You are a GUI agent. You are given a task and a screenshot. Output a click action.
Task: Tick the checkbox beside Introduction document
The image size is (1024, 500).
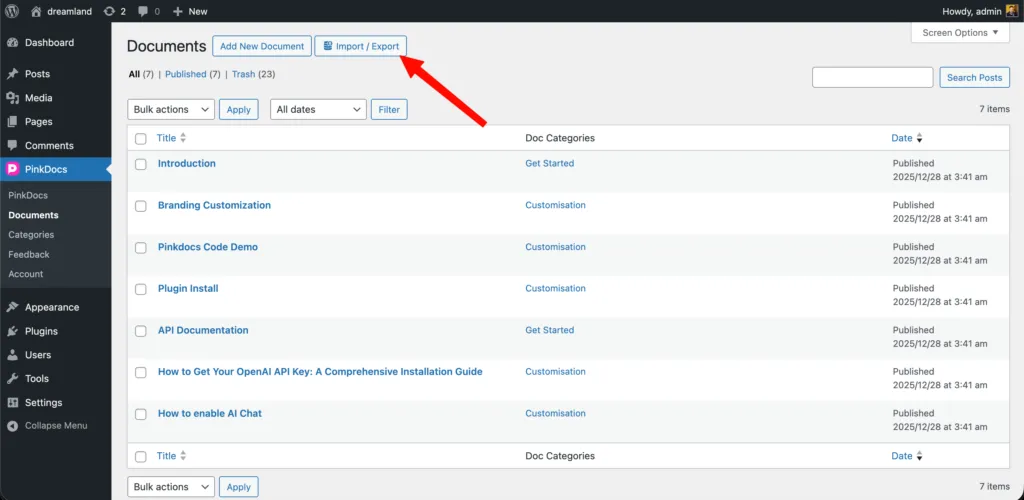141,164
